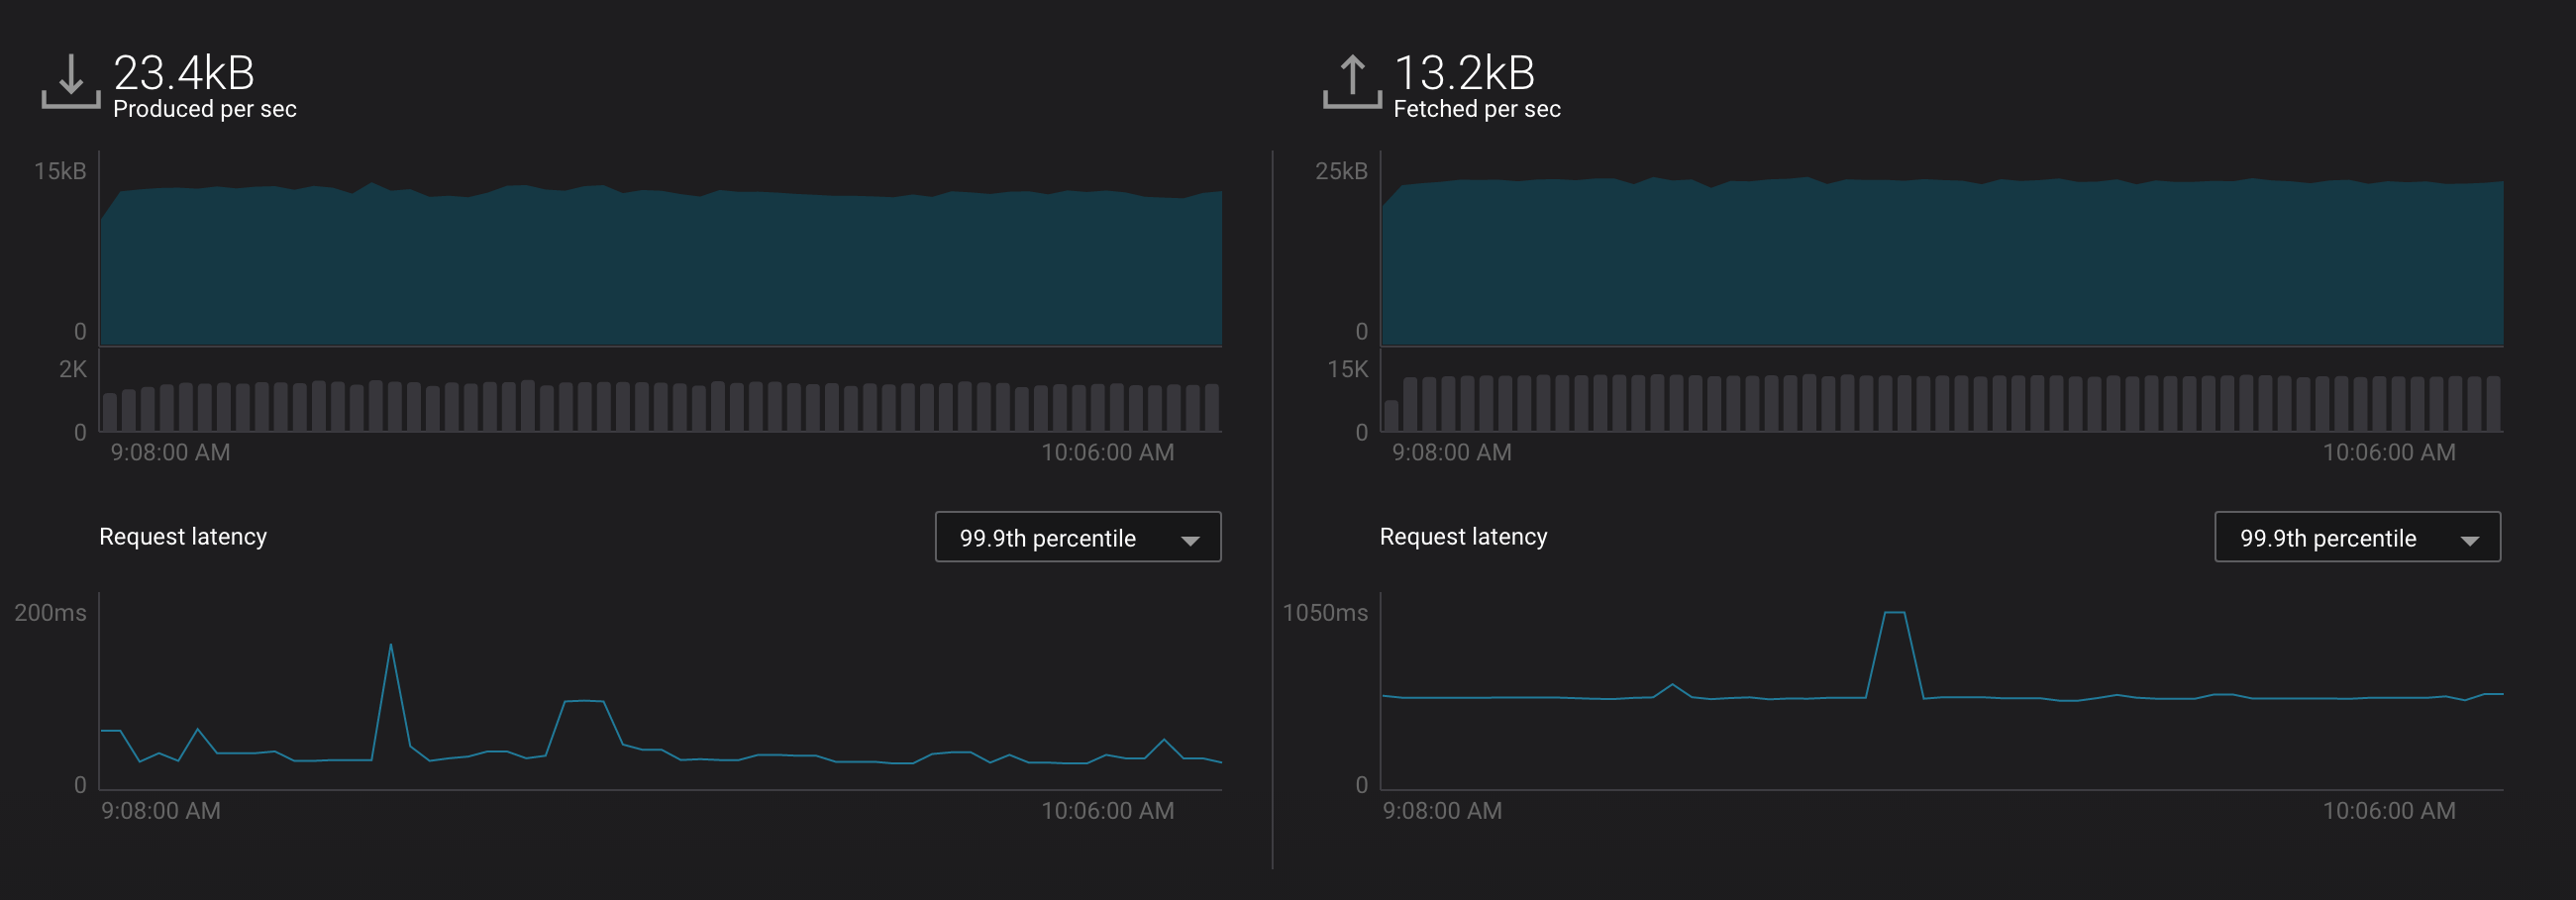Click the arrow of produce latency percentile selector
This screenshot has width=2576, height=900.
pos(1190,540)
